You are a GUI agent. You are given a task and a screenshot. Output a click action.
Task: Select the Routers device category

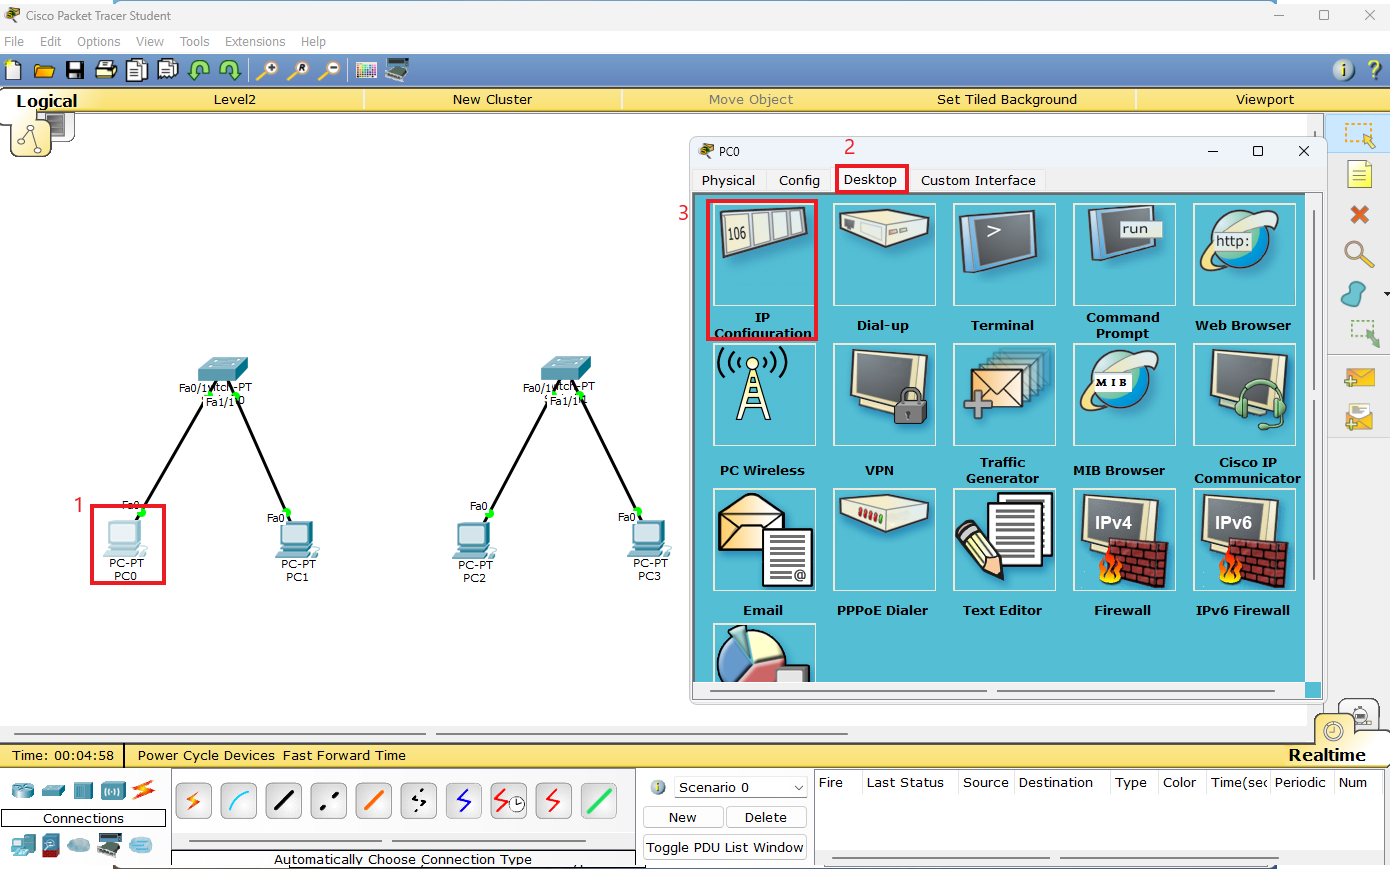(x=23, y=791)
